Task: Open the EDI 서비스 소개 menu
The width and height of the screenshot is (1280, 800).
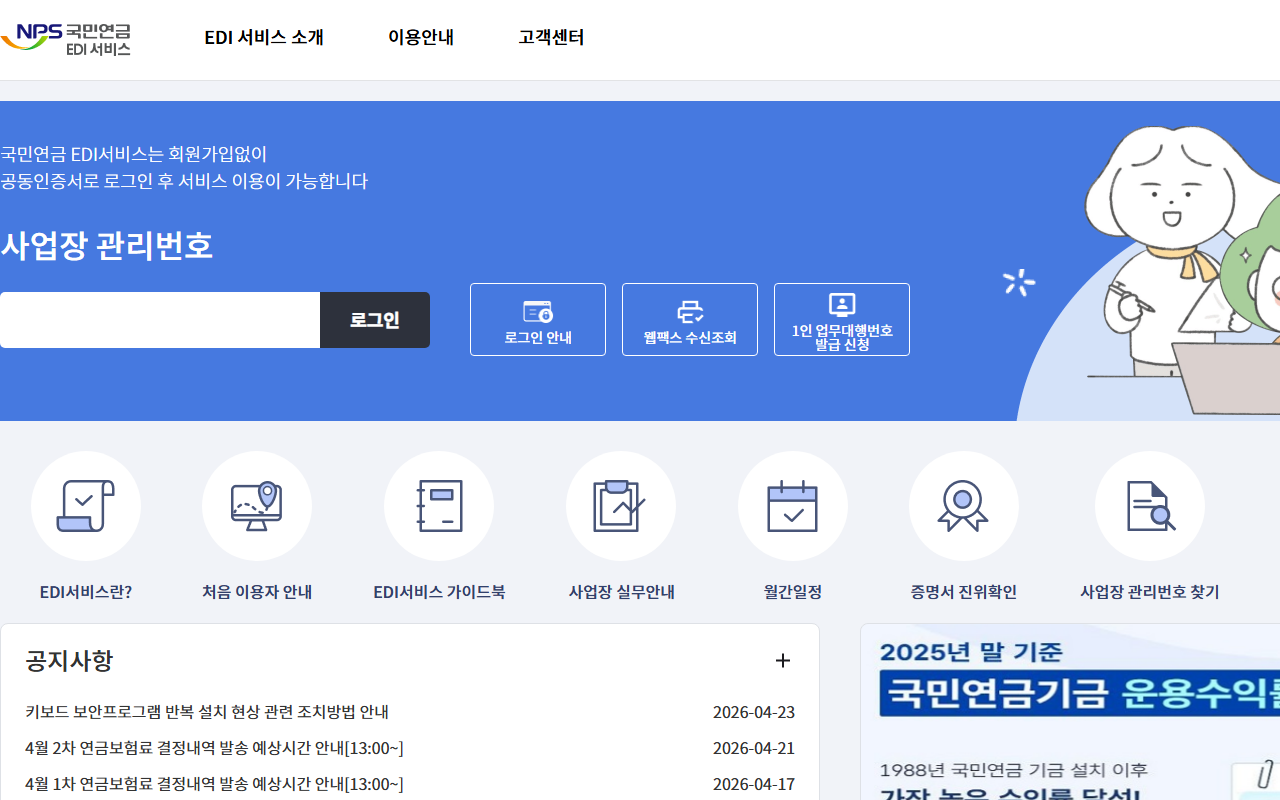Action: tap(264, 38)
